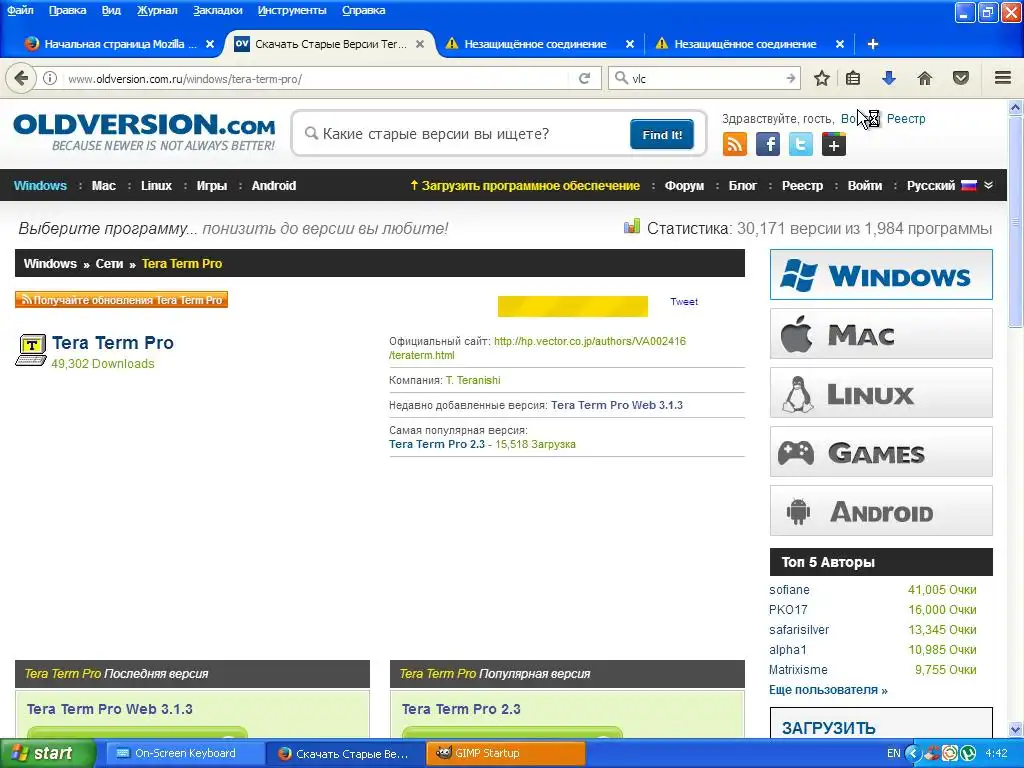Click the RSS feed icon in header
Viewport: 1024px width, 768px height.
[735, 144]
